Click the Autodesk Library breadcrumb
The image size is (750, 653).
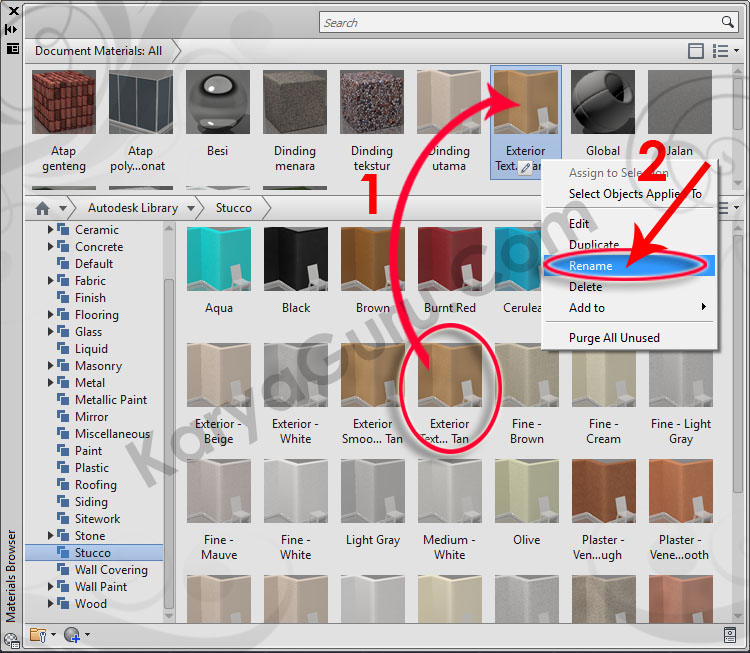(x=132, y=208)
